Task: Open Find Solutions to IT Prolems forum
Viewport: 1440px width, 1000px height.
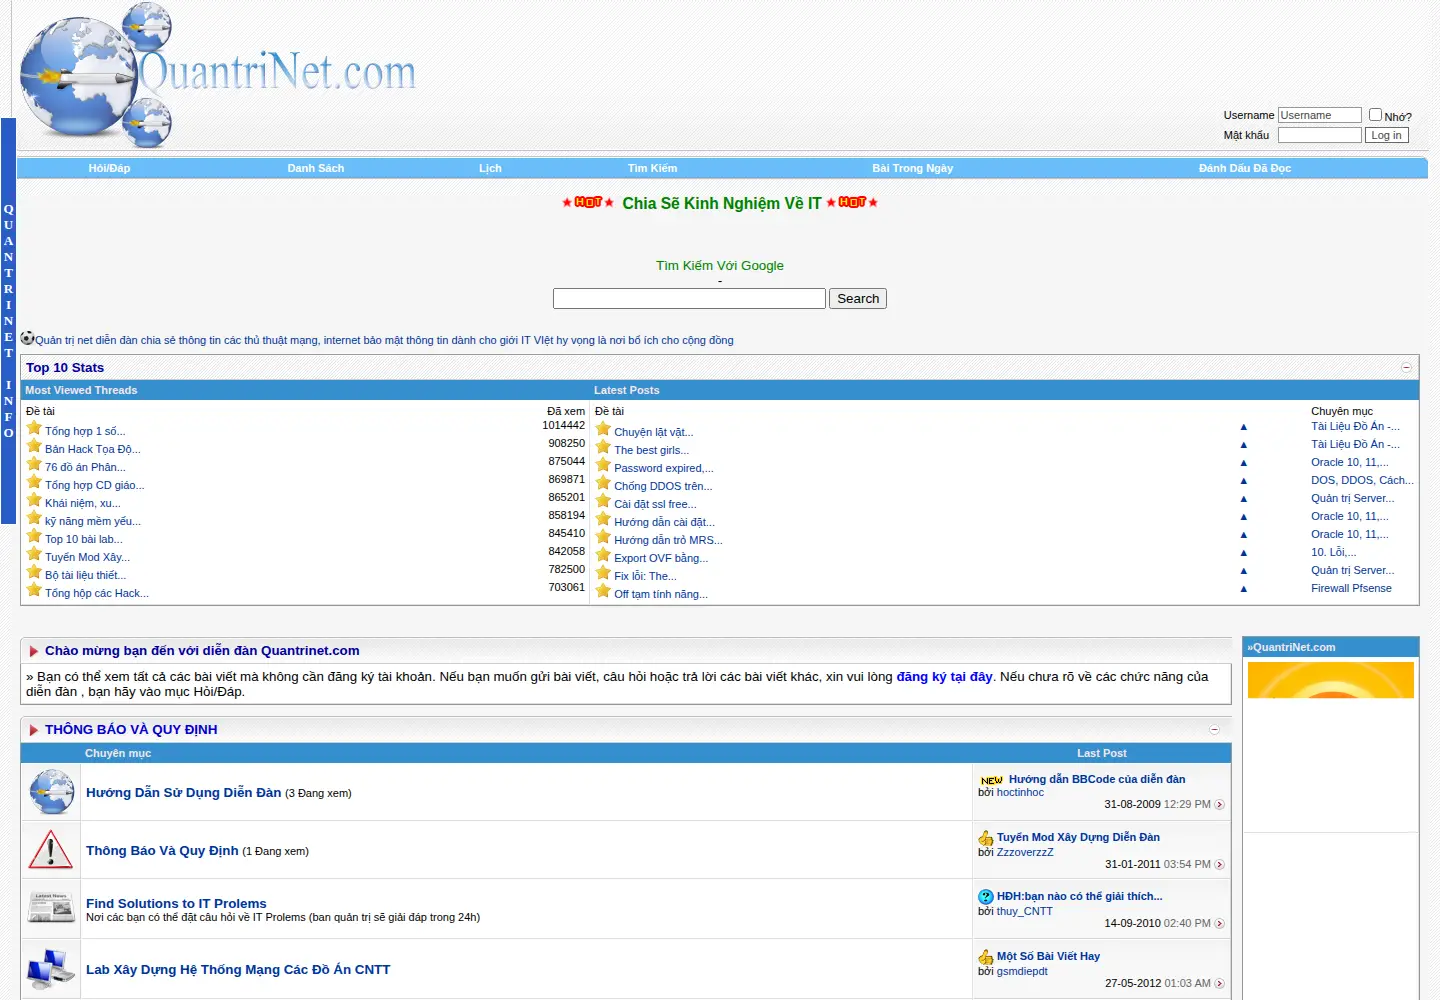Action: click(x=176, y=903)
